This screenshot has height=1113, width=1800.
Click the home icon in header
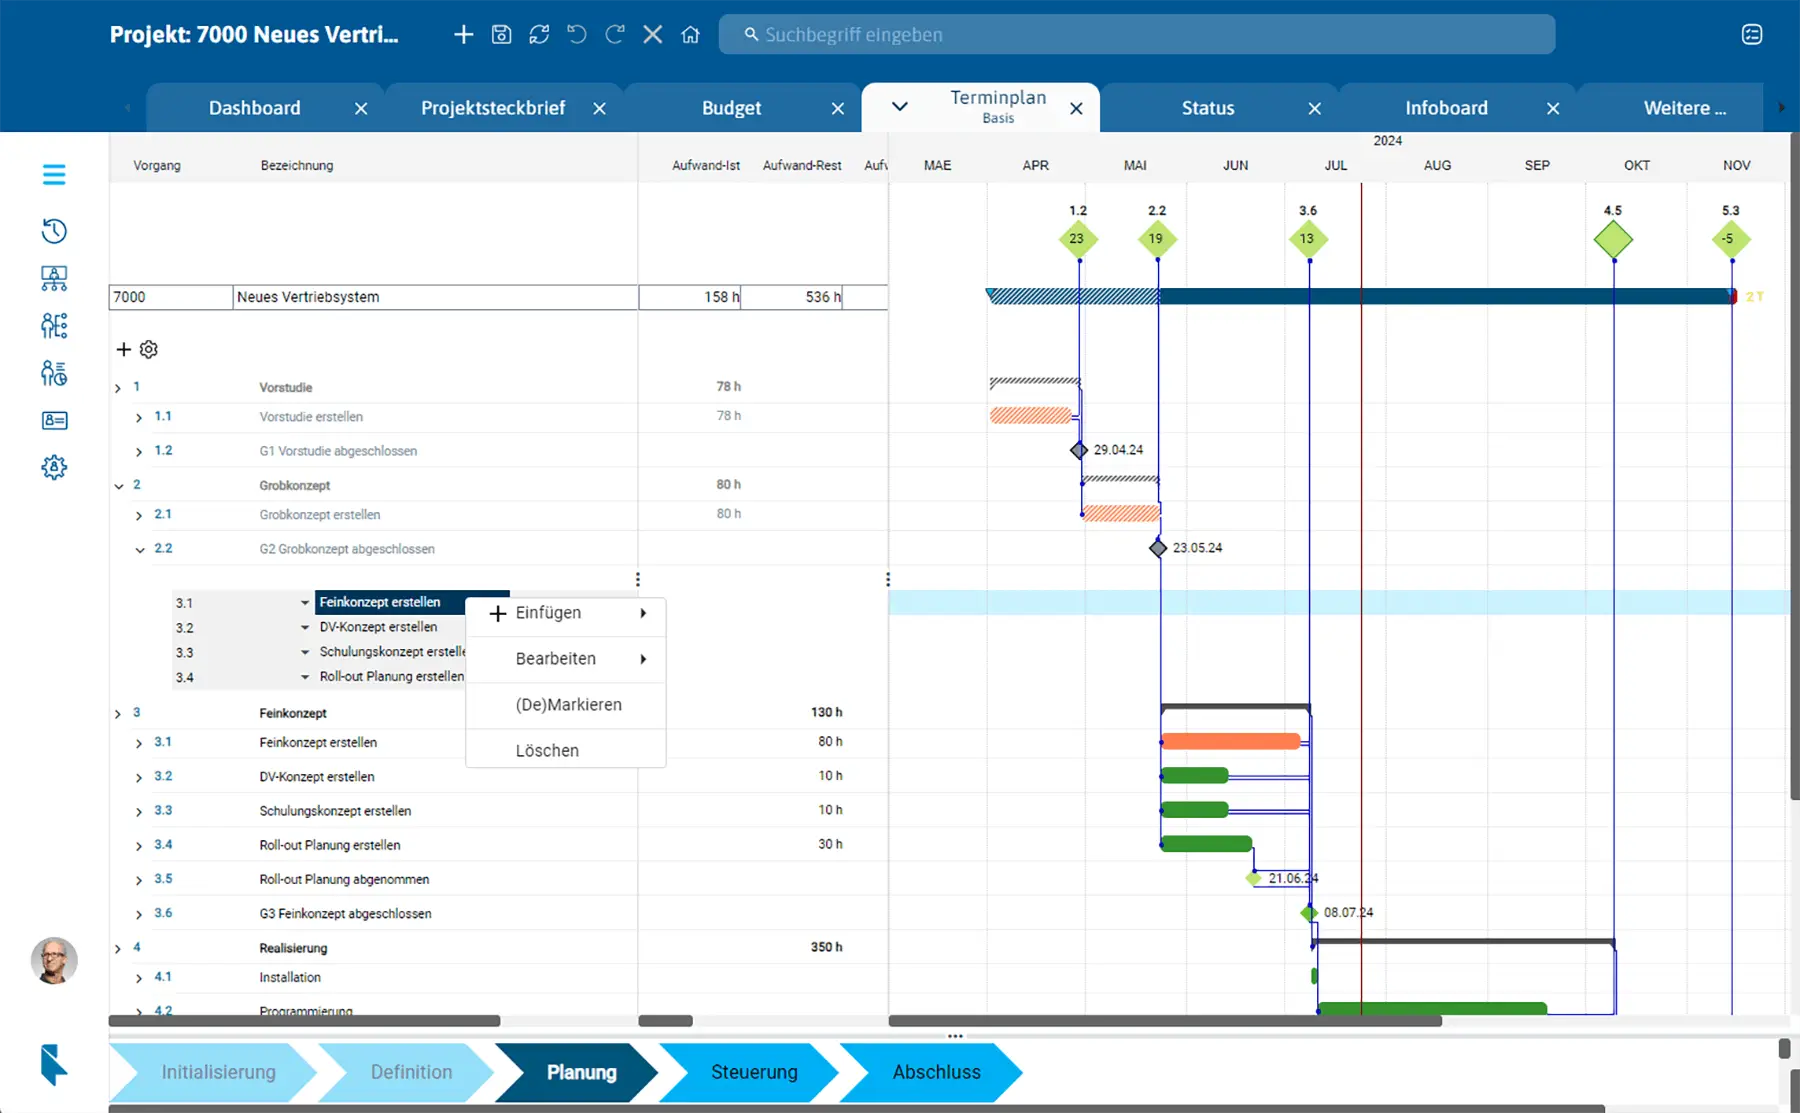click(x=690, y=35)
